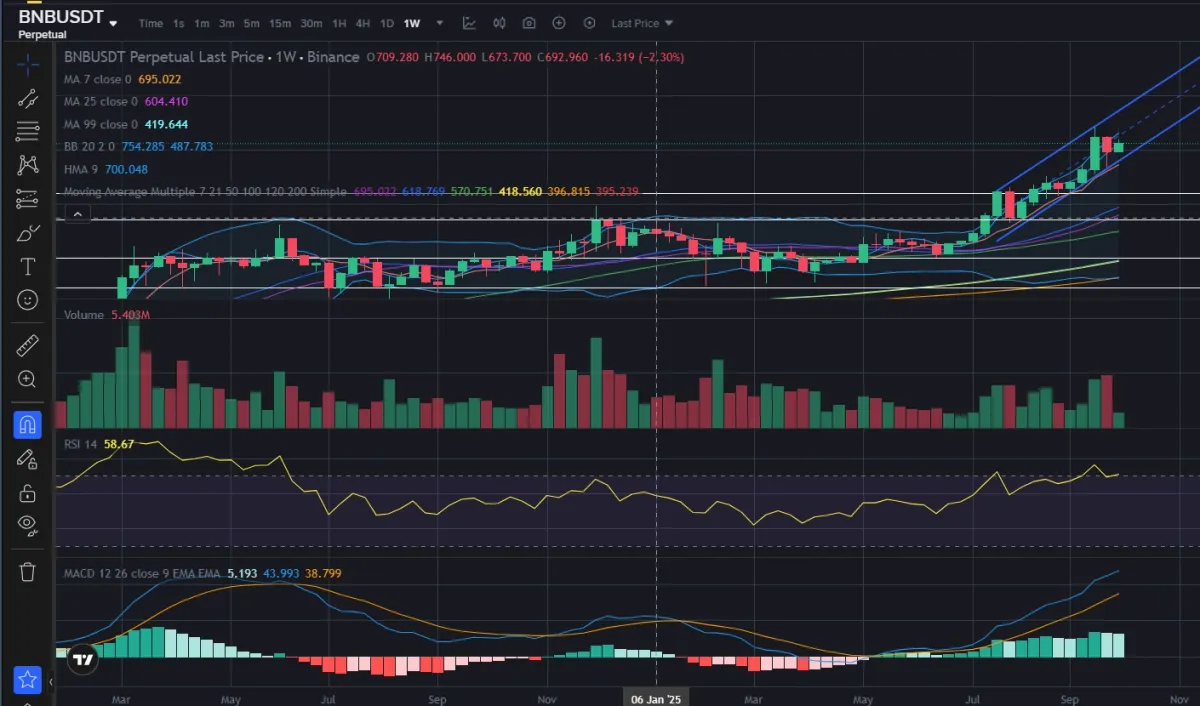Image resolution: width=1200 pixels, height=706 pixels.
Task: Select the 4H interval
Action: coord(363,23)
